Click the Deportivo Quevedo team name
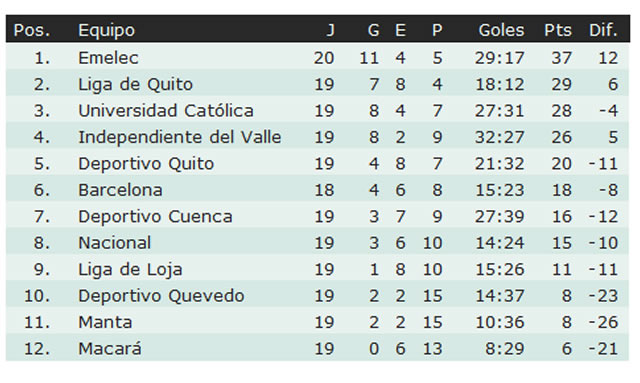The image size is (640, 383). (x=161, y=296)
